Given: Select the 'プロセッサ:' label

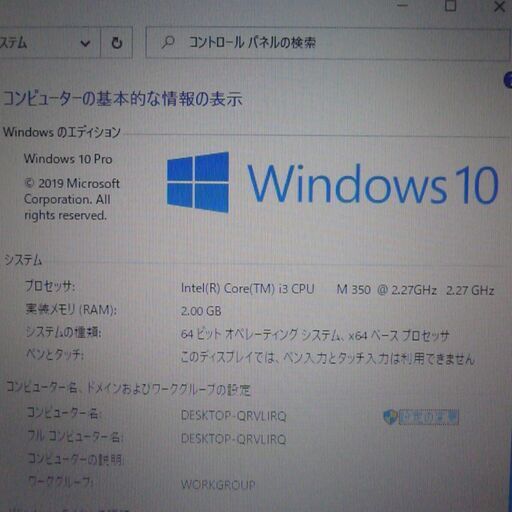Looking at the screenshot, I should (x=50, y=286).
